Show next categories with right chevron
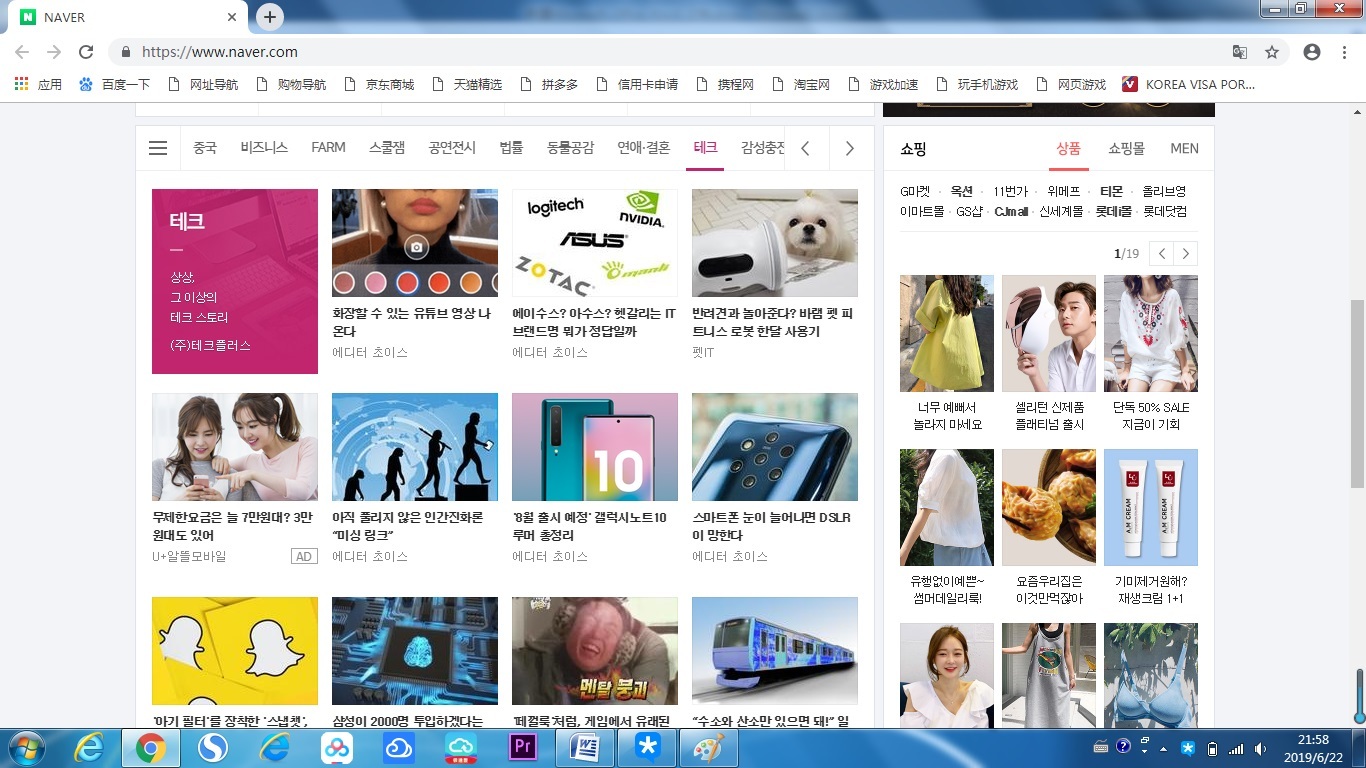The width and height of the screenshot is (1366, 768). [850, 148]
